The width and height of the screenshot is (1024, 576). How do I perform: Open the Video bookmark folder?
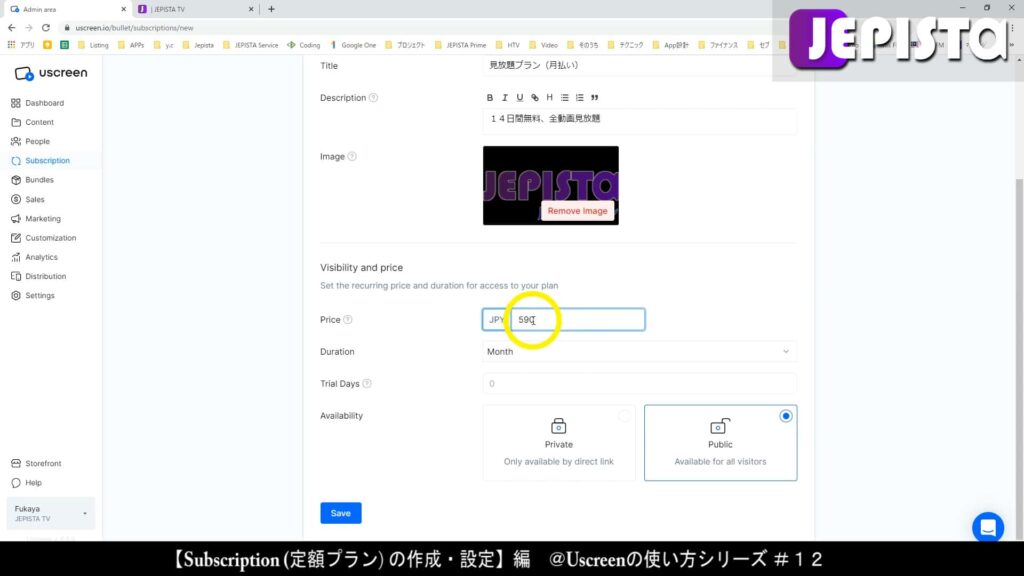[543, 45]
